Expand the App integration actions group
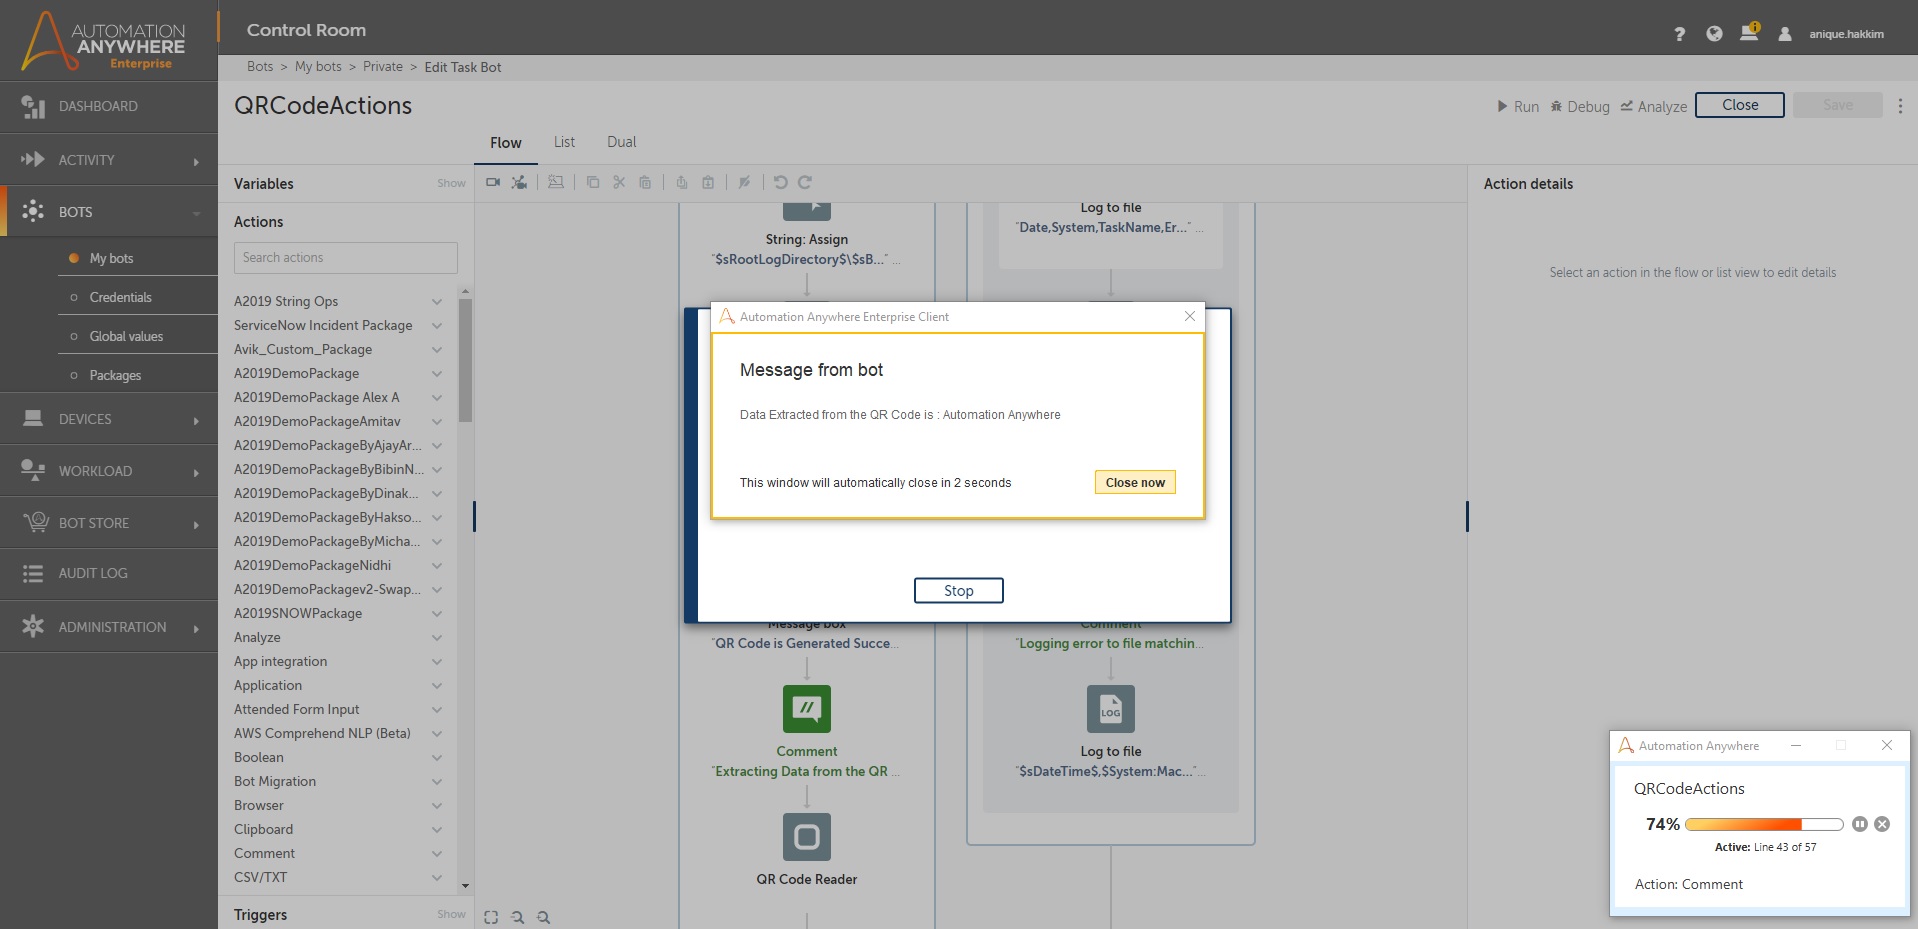This screenshot has width=1918, height=929. pos(437,661)
